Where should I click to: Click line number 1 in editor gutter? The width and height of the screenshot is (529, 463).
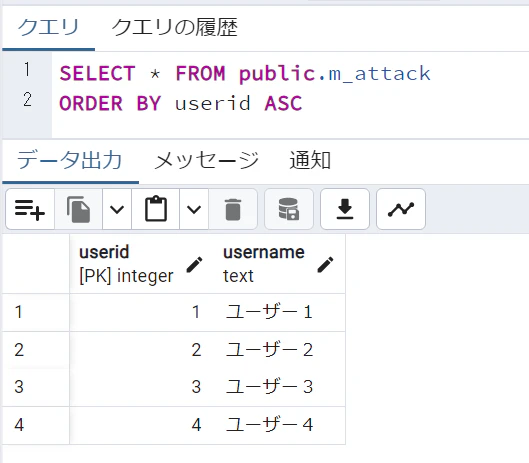pyautogui.click(x=27, y=70)
